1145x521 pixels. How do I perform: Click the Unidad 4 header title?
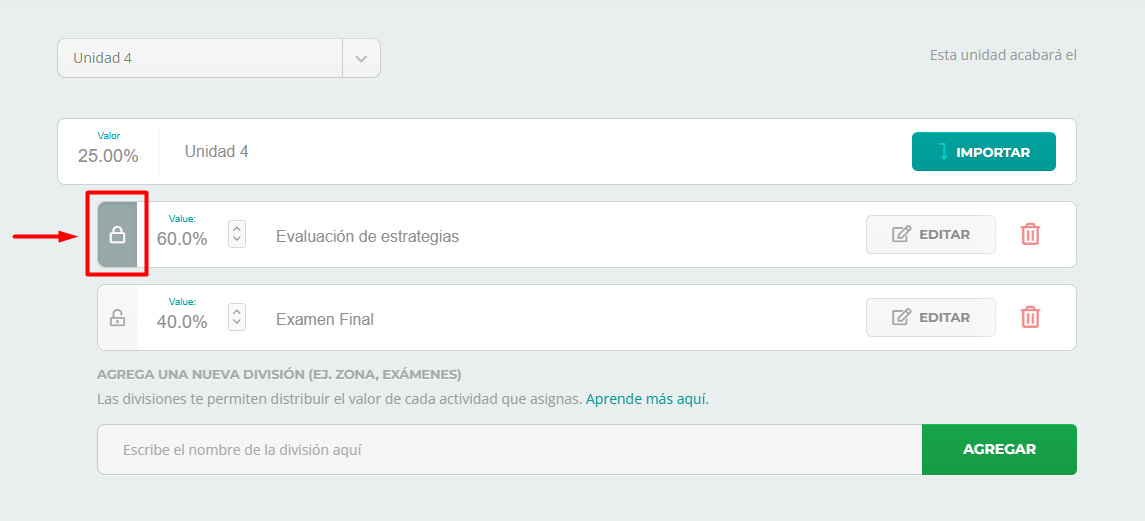[x=216, y=151]
